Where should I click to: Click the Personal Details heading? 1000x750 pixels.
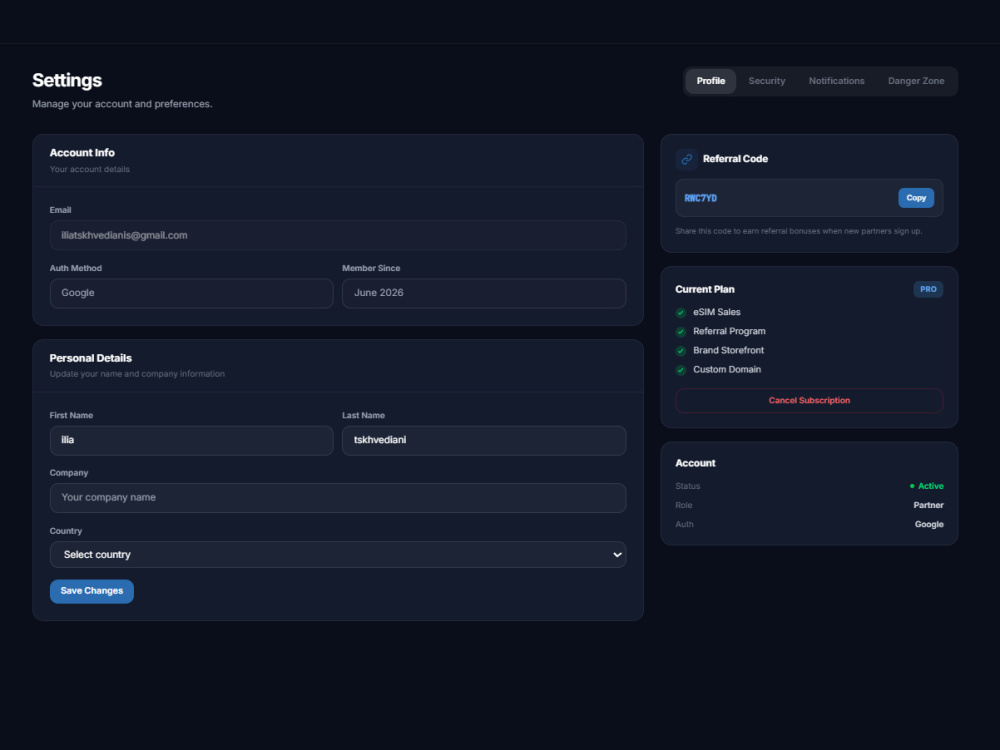(x=91, y=358)
